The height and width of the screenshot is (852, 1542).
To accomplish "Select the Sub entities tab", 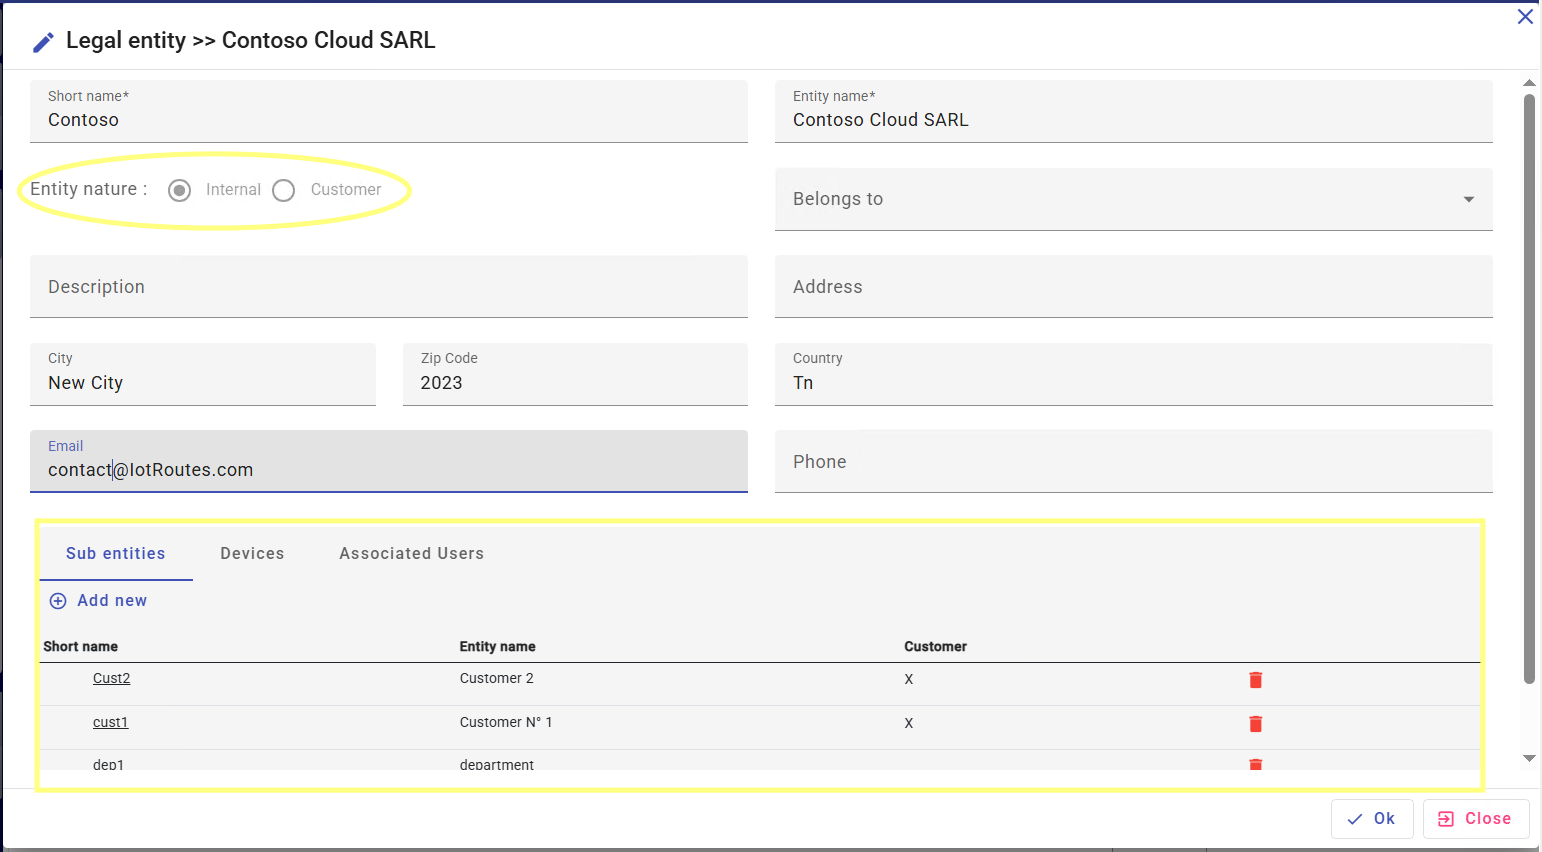I will [x=116, y=554].
